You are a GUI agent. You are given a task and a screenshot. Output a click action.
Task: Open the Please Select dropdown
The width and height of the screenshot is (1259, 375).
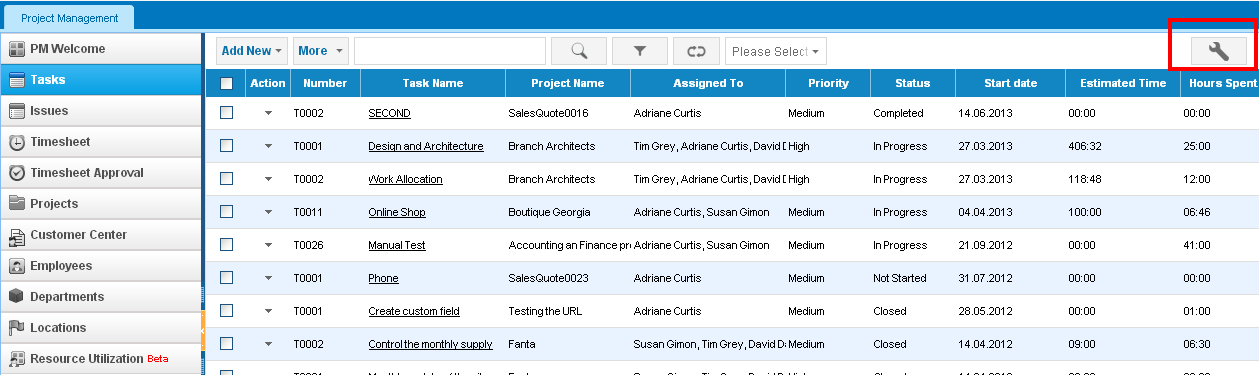pos(776,51)
